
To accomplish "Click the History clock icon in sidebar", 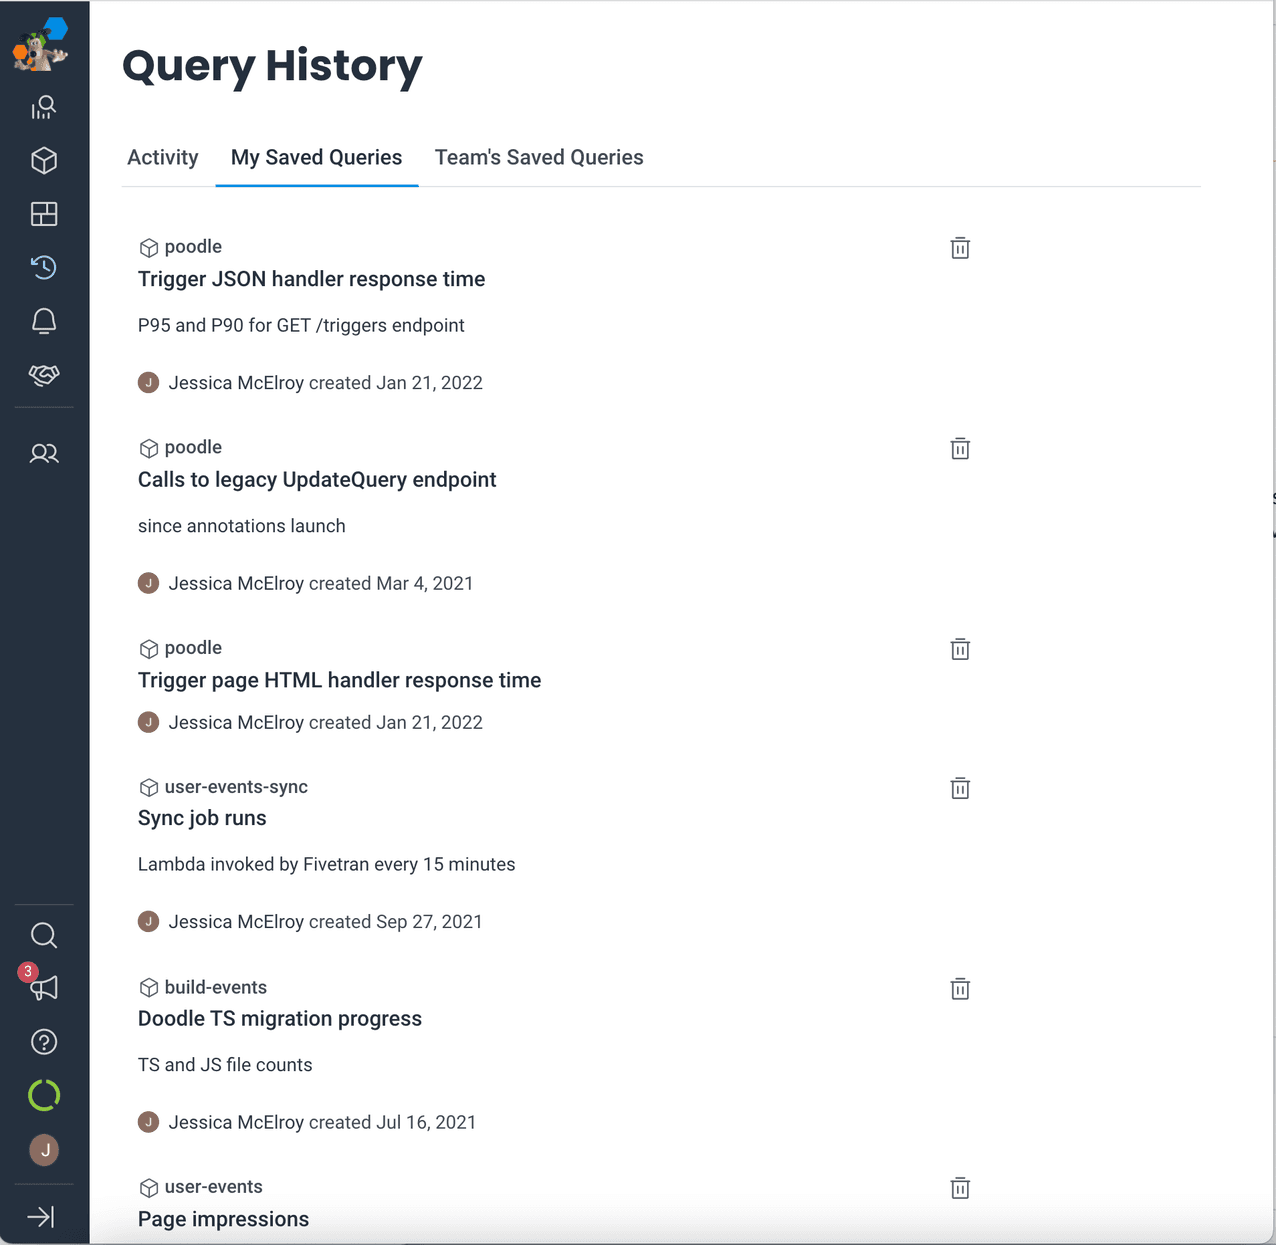I will pyautogui.click(x=44, y=267).
